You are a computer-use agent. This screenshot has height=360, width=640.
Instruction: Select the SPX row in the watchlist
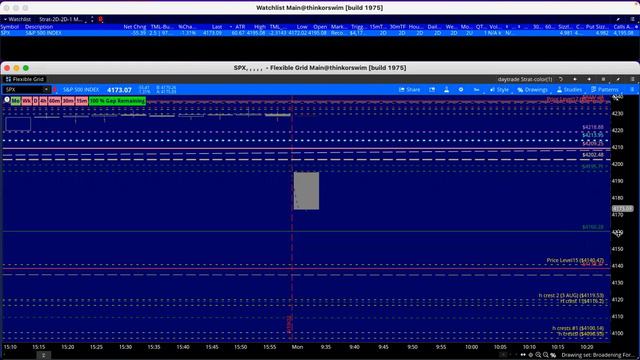[320, 33]
